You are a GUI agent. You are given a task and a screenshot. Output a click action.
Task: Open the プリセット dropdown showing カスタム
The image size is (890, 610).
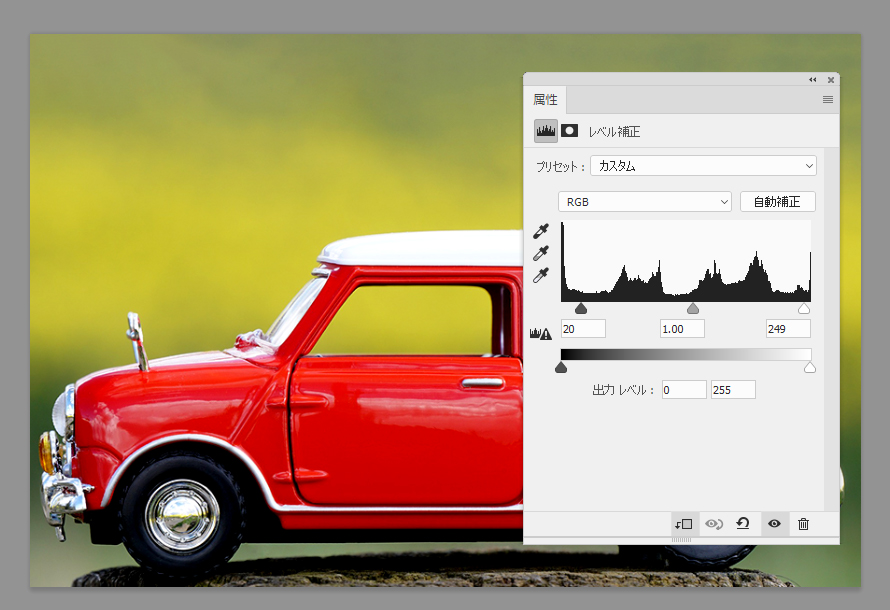tap(703, 166)
